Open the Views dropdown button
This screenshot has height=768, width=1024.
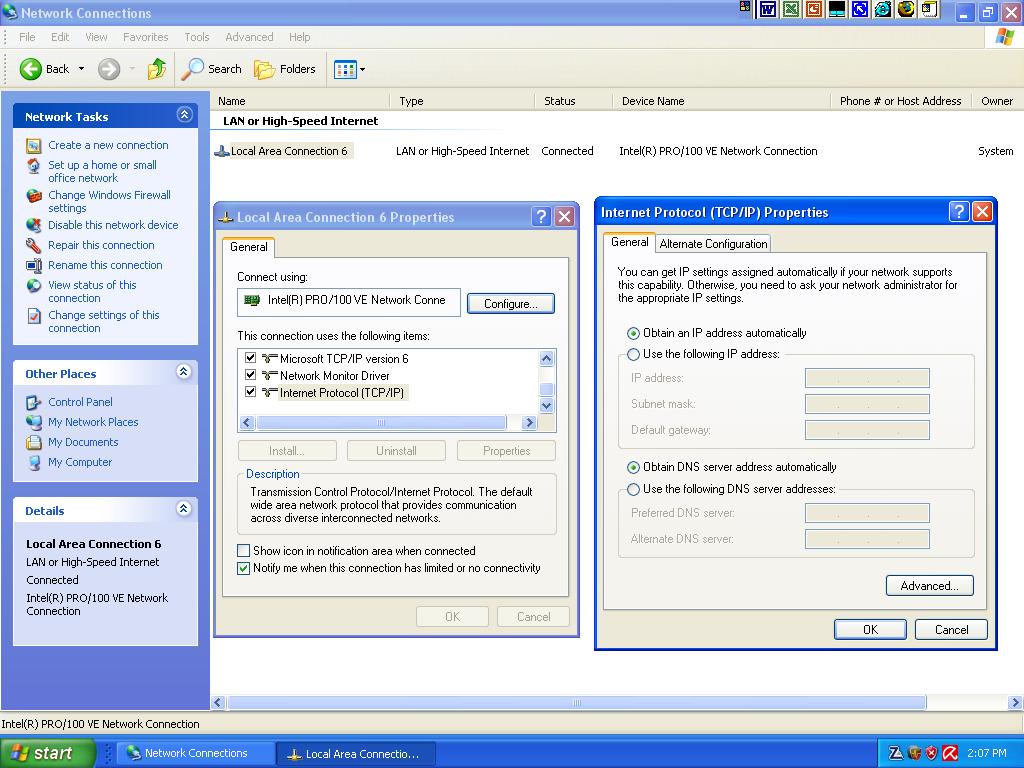349,69
